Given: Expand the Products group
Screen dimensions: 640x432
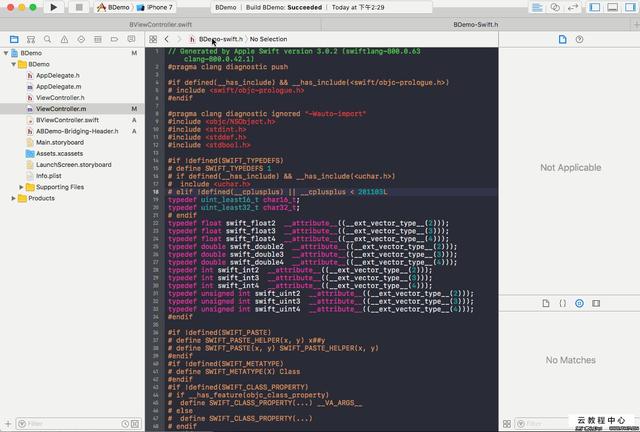Looking at the screenshot, I should (x=13, y=198).
